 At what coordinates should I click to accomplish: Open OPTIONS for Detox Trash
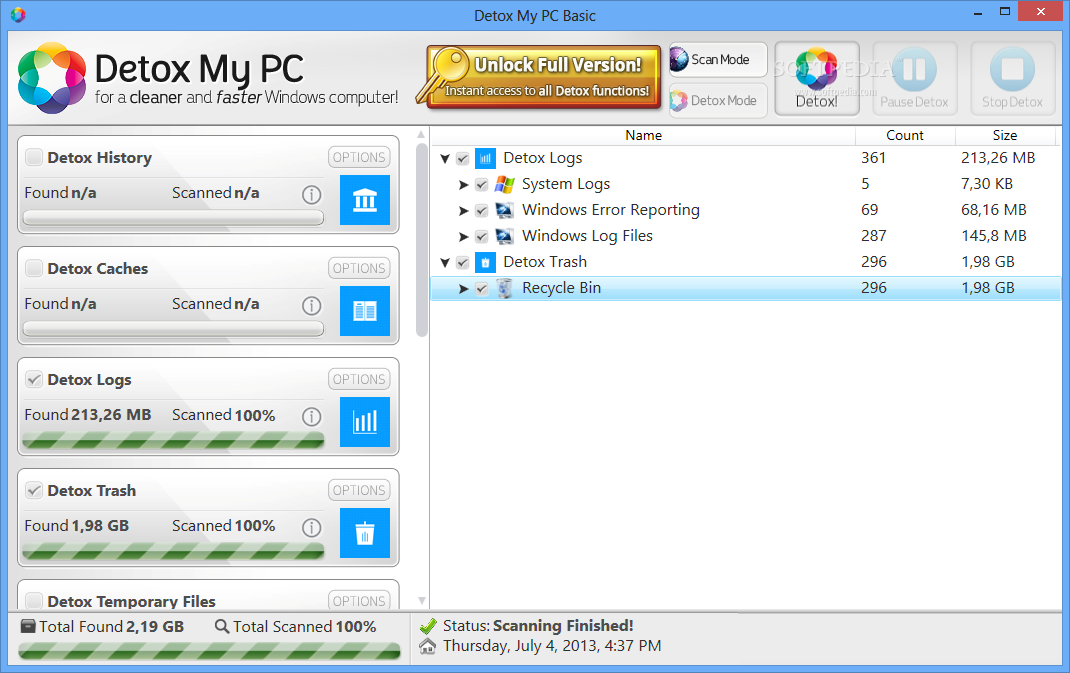(x=359, y=490)
